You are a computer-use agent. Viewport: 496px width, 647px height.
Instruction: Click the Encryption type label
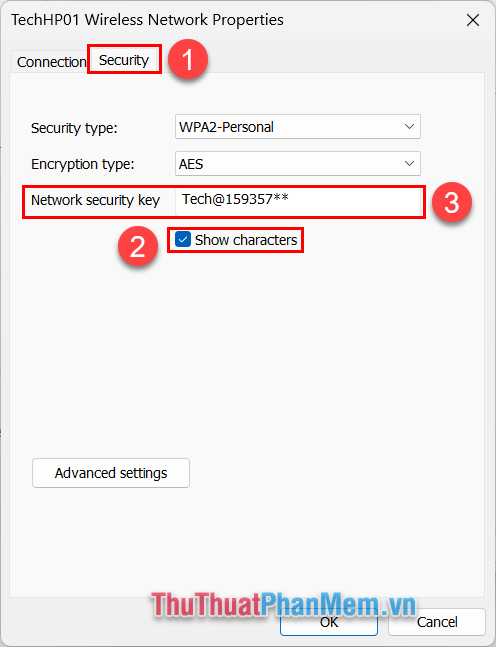[83, 164]
